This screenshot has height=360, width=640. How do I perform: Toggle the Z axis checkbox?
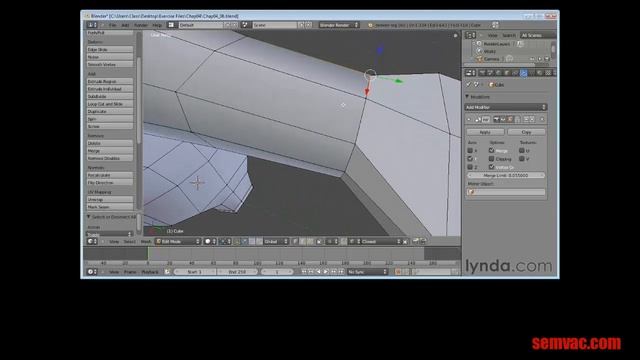point(470,167)
